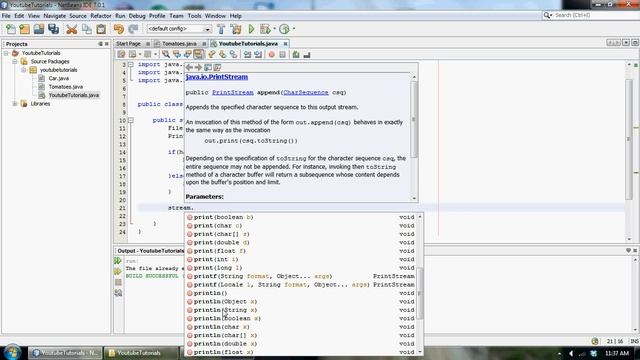Click the taskbar clock showing 11:37 AM

pyautogui.click(x=617, y=353)
